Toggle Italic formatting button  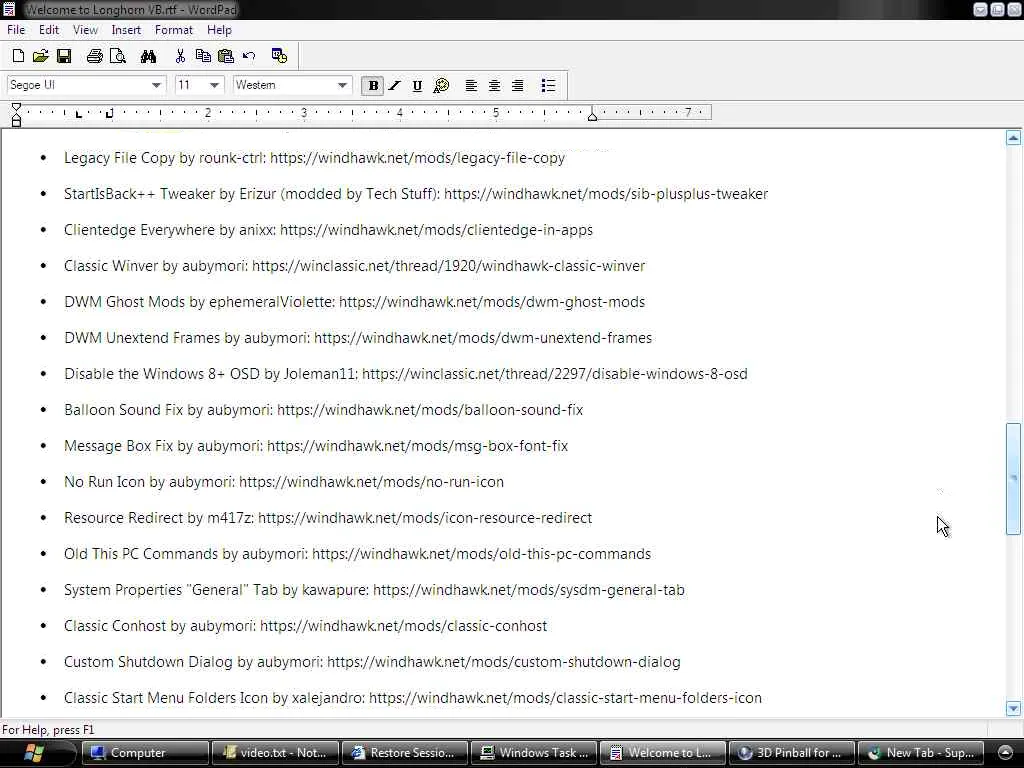tap(395, 86)
